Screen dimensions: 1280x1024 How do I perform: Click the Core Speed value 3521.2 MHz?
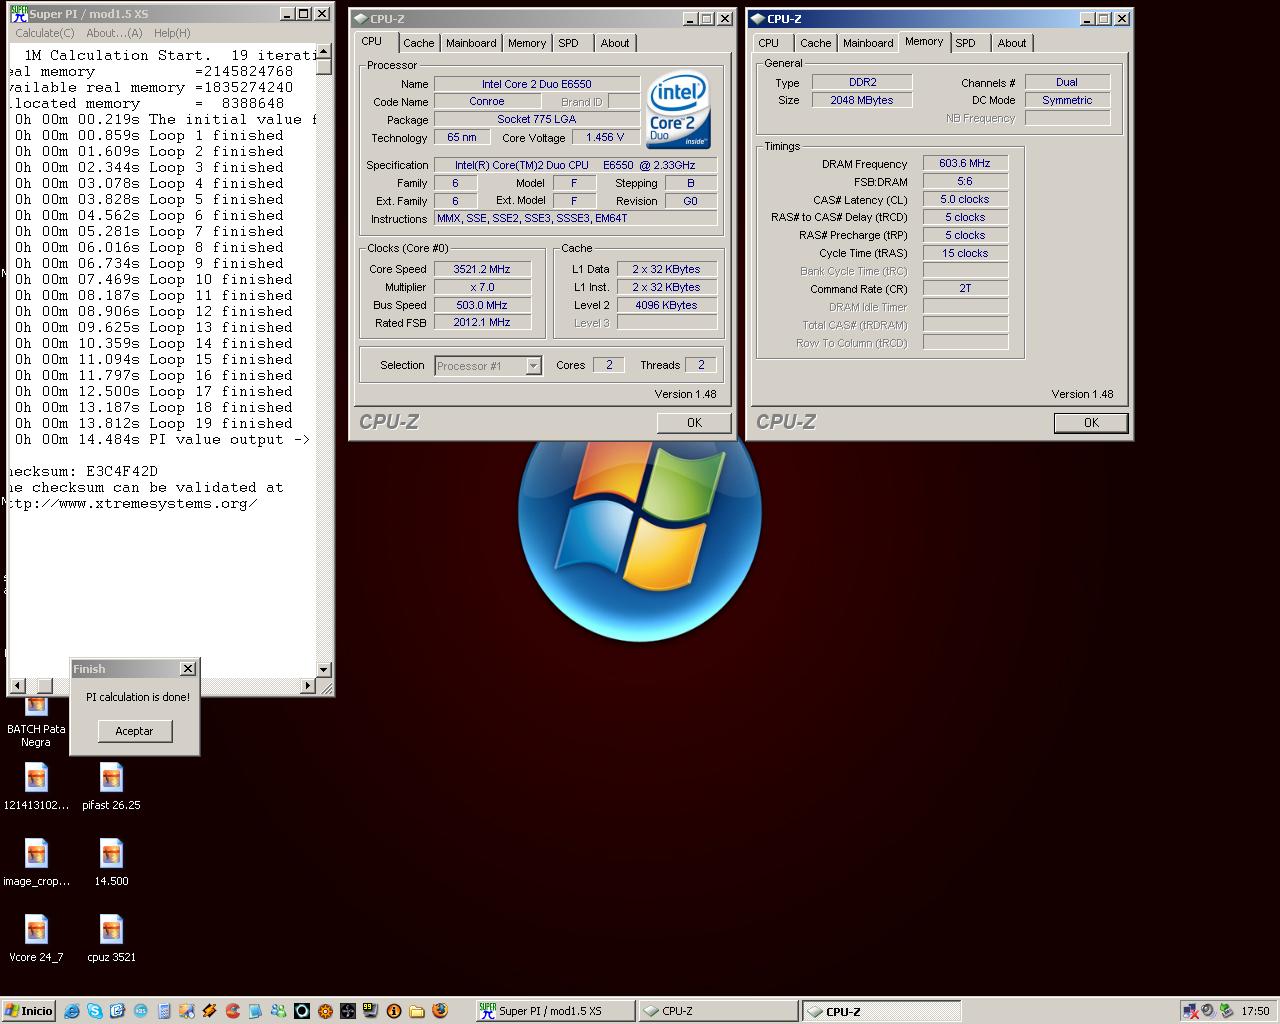tap(482, 269)
